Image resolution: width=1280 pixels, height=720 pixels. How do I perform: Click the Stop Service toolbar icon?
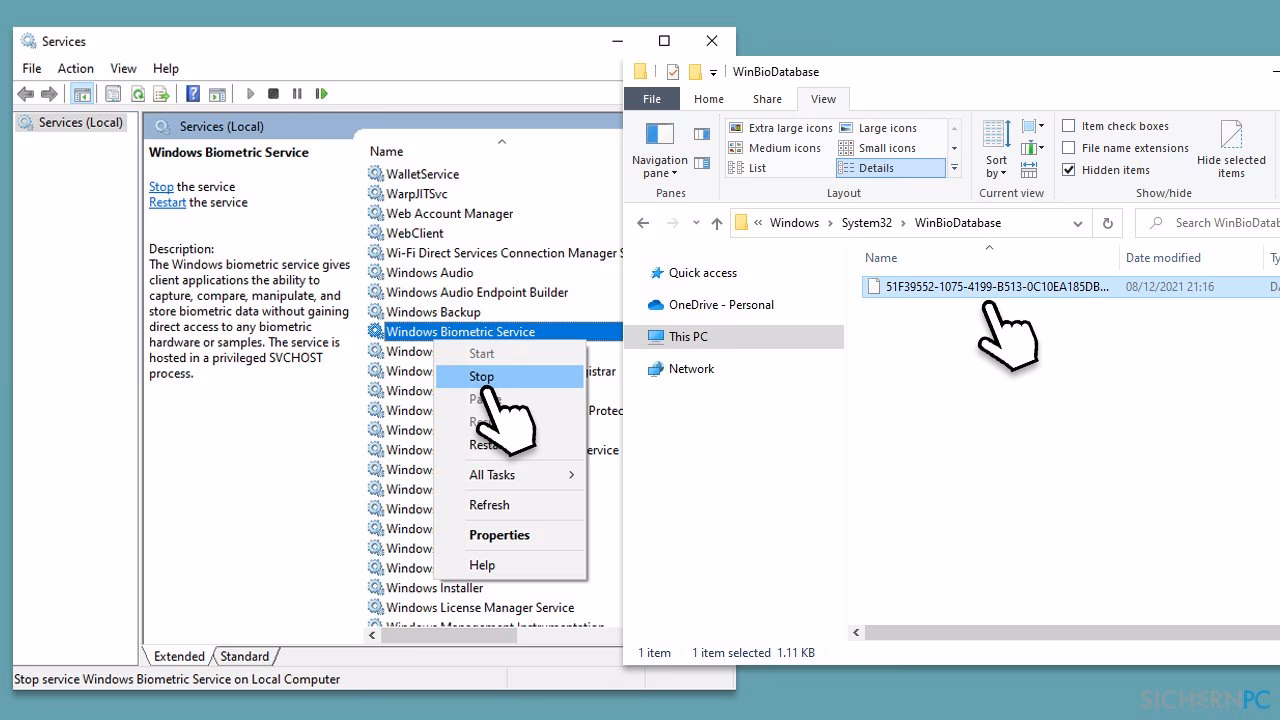[x=273, y=94]
